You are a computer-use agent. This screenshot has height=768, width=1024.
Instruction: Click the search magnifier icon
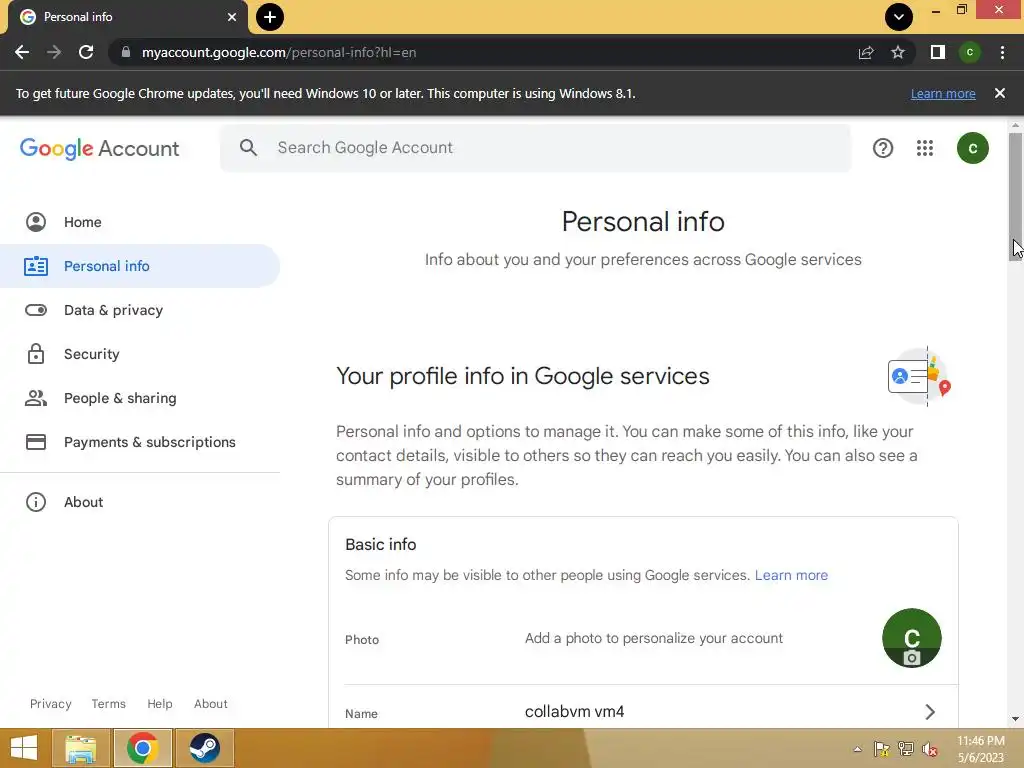248,148
